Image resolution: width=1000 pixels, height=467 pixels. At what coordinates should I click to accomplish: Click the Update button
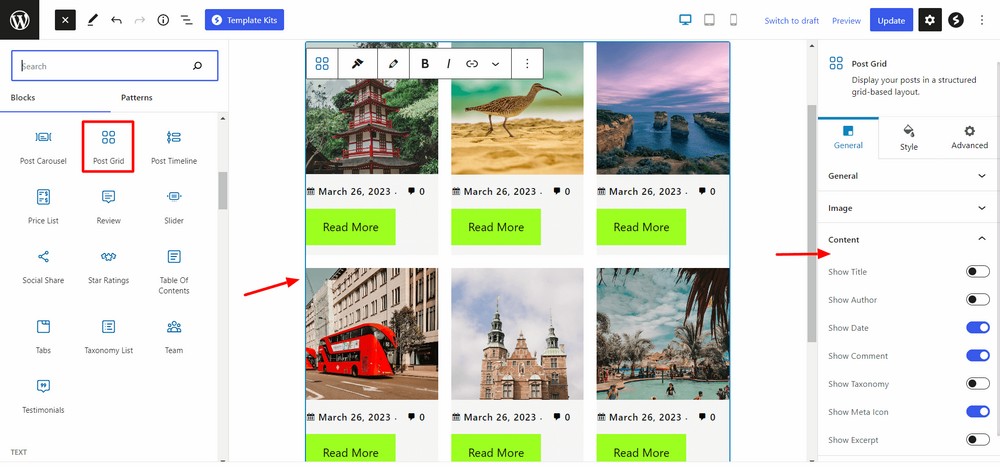point(891,20)
